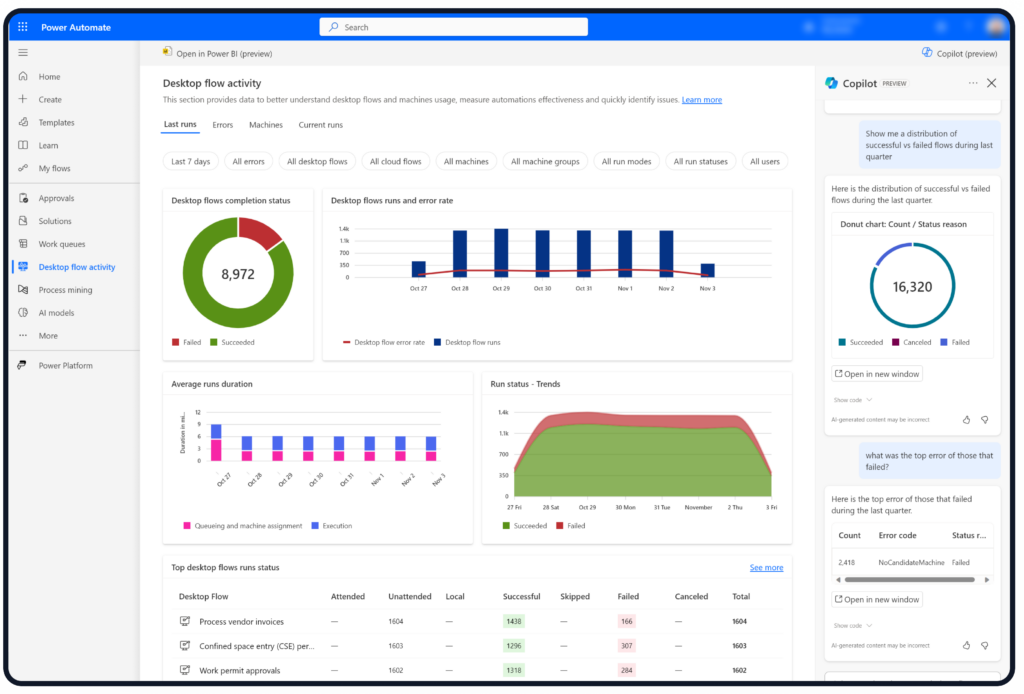Open the Last 7 days filter

click(191, 161)
